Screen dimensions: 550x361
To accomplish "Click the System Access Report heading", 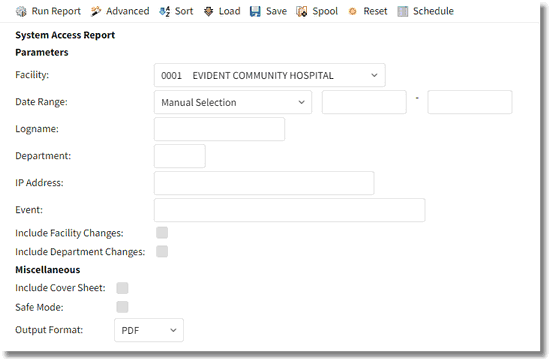I will [65, 35].
